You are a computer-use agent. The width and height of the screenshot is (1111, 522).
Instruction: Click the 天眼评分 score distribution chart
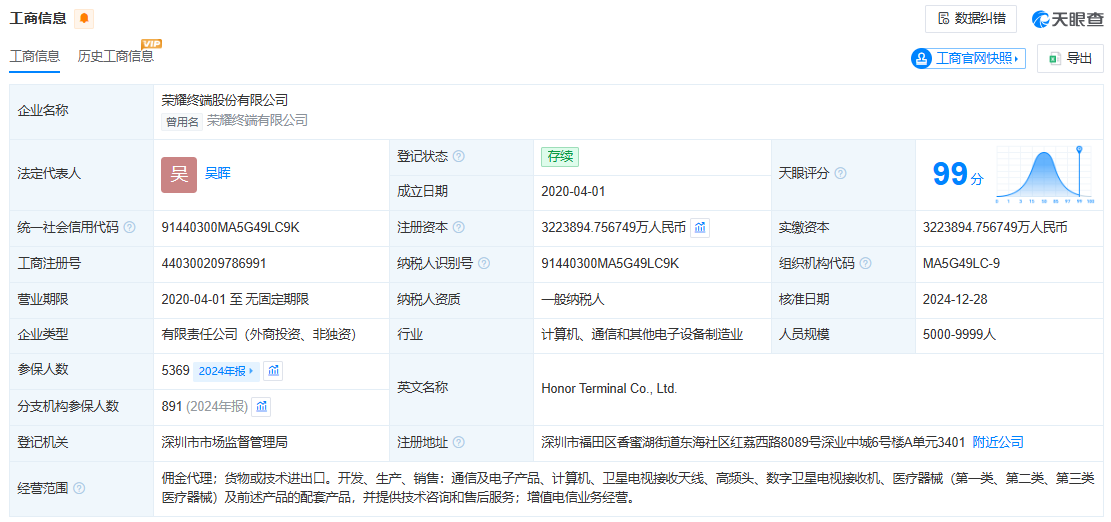click(1042, 174)
